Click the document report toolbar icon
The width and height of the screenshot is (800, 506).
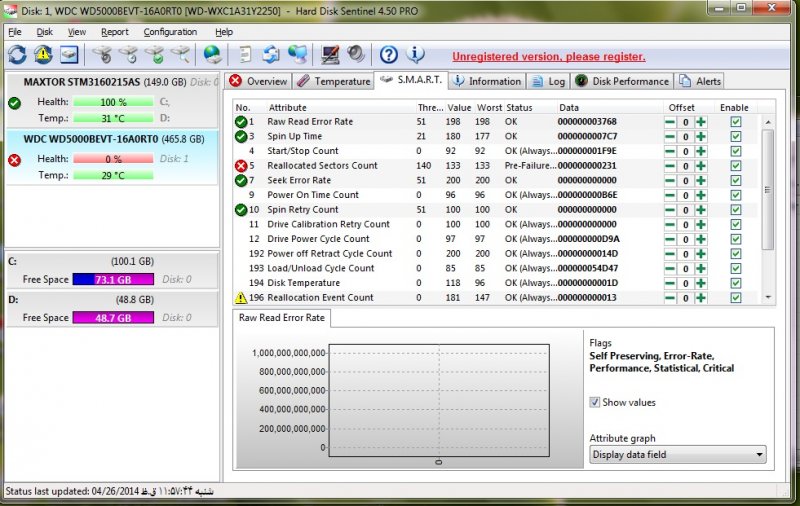[x=245, y=54]
